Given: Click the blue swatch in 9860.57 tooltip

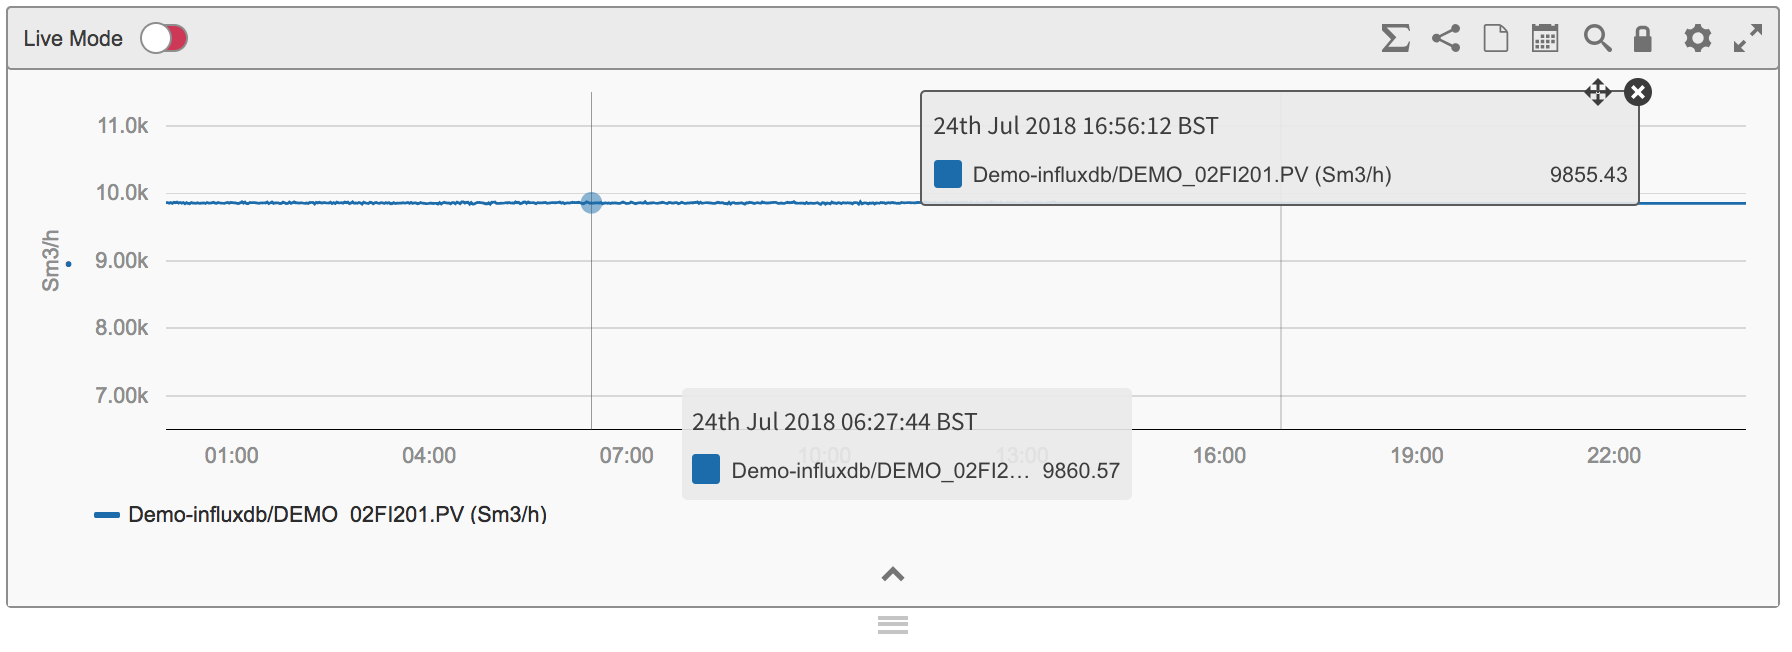Looking at the screenshot, I should coord(706,469).
